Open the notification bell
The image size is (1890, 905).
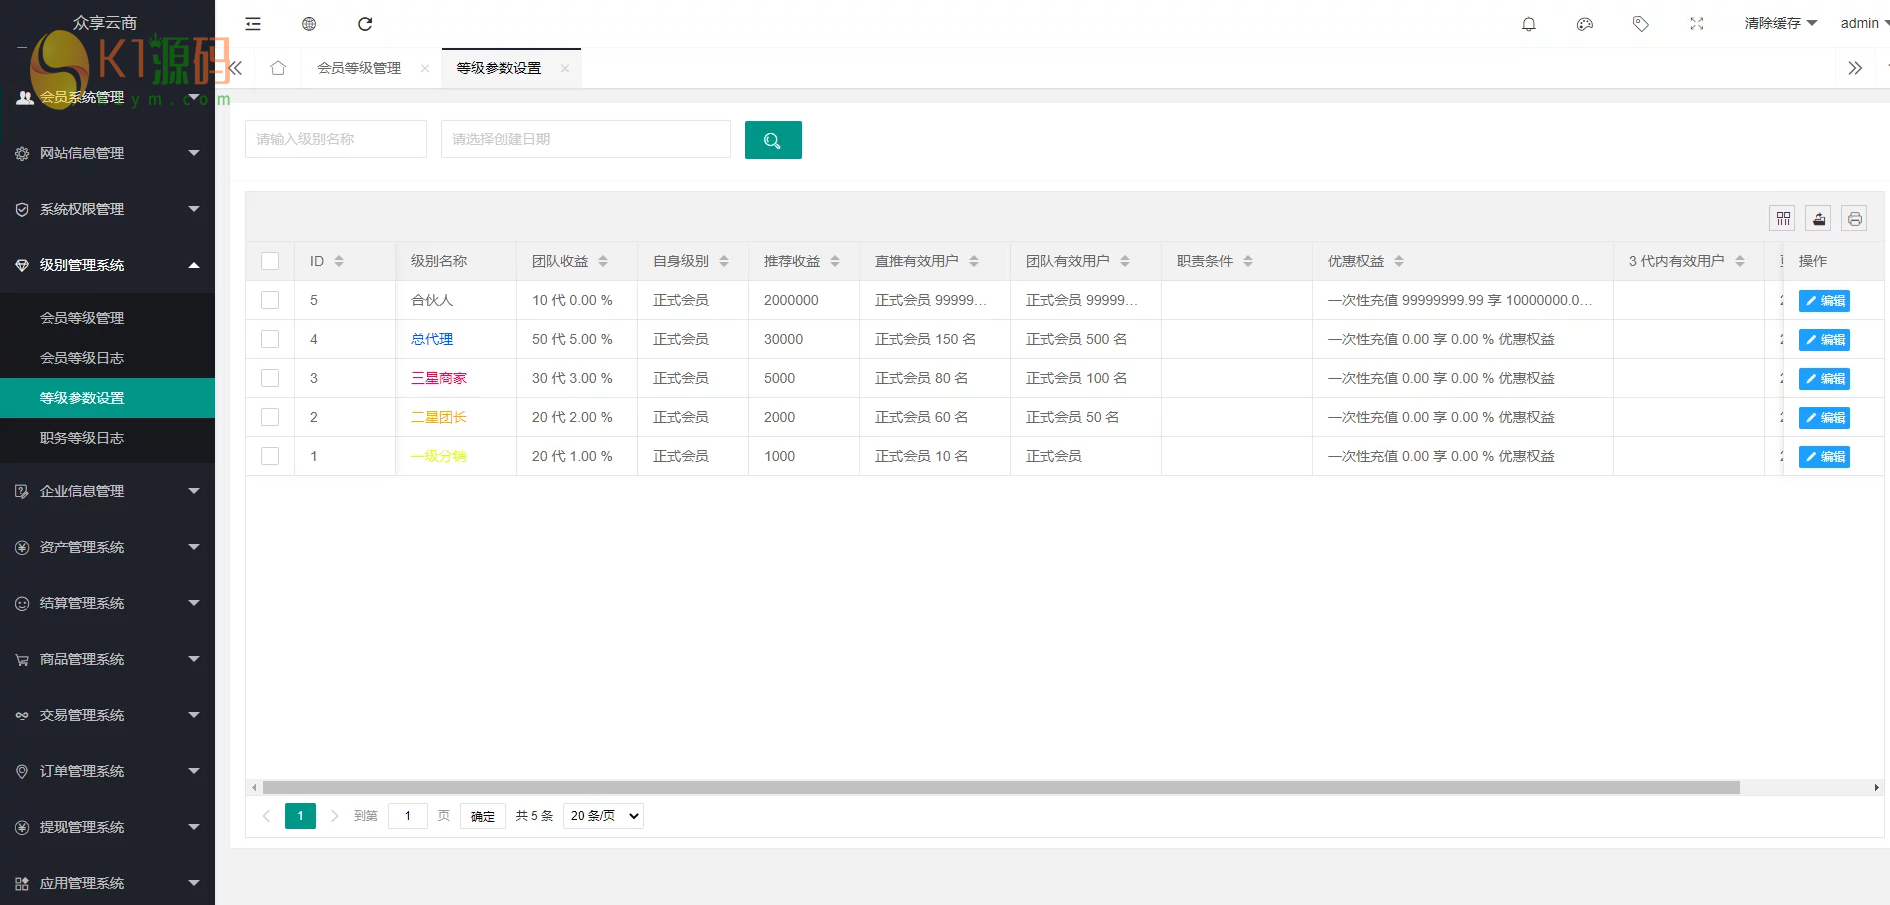1528,24
